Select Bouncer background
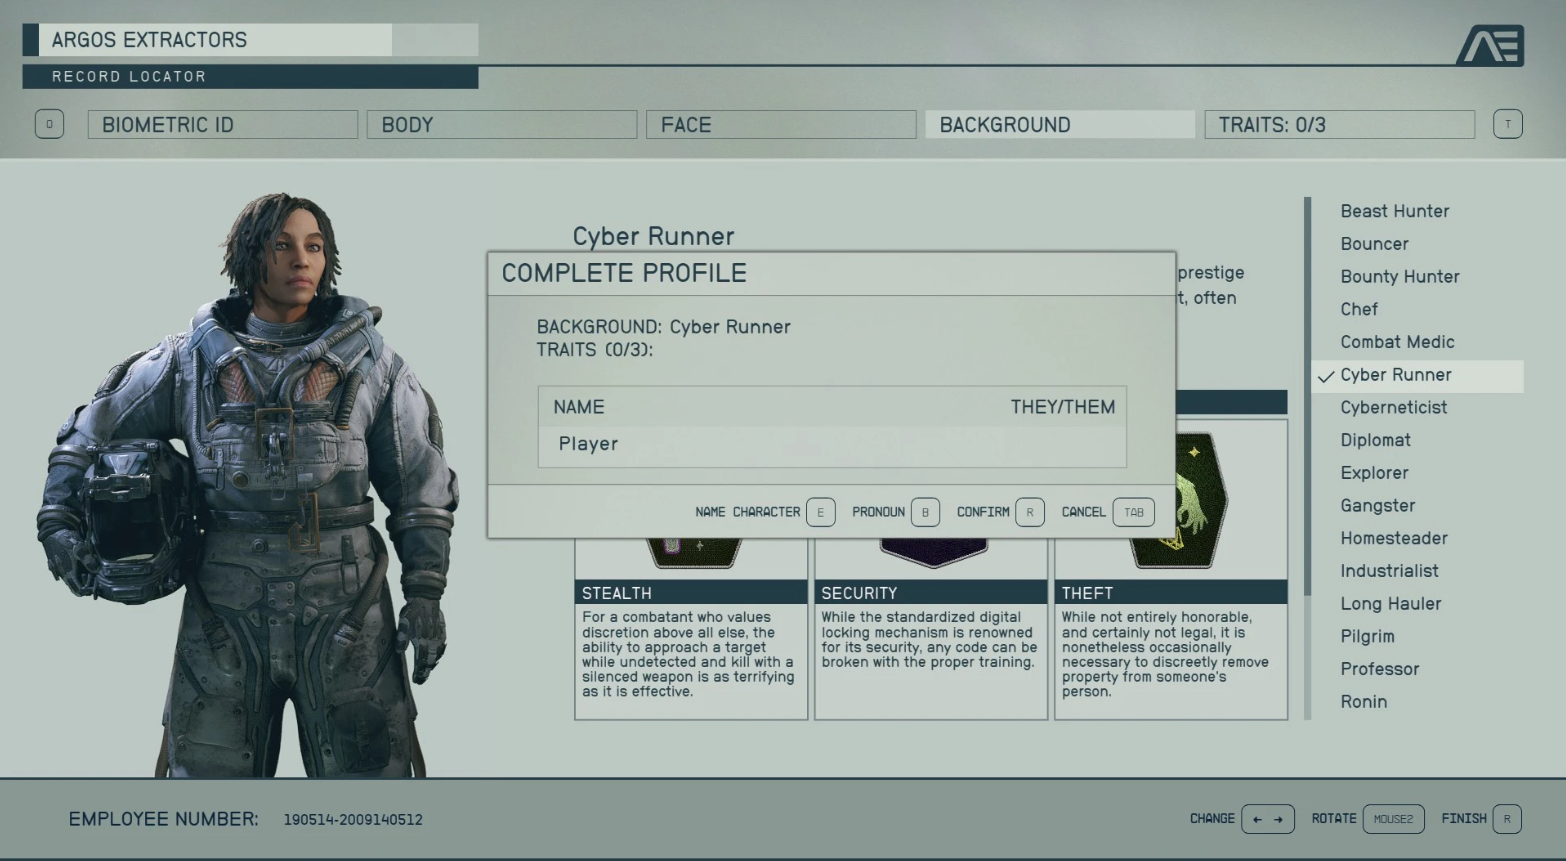1566x861 pixels. [1374, 244]
